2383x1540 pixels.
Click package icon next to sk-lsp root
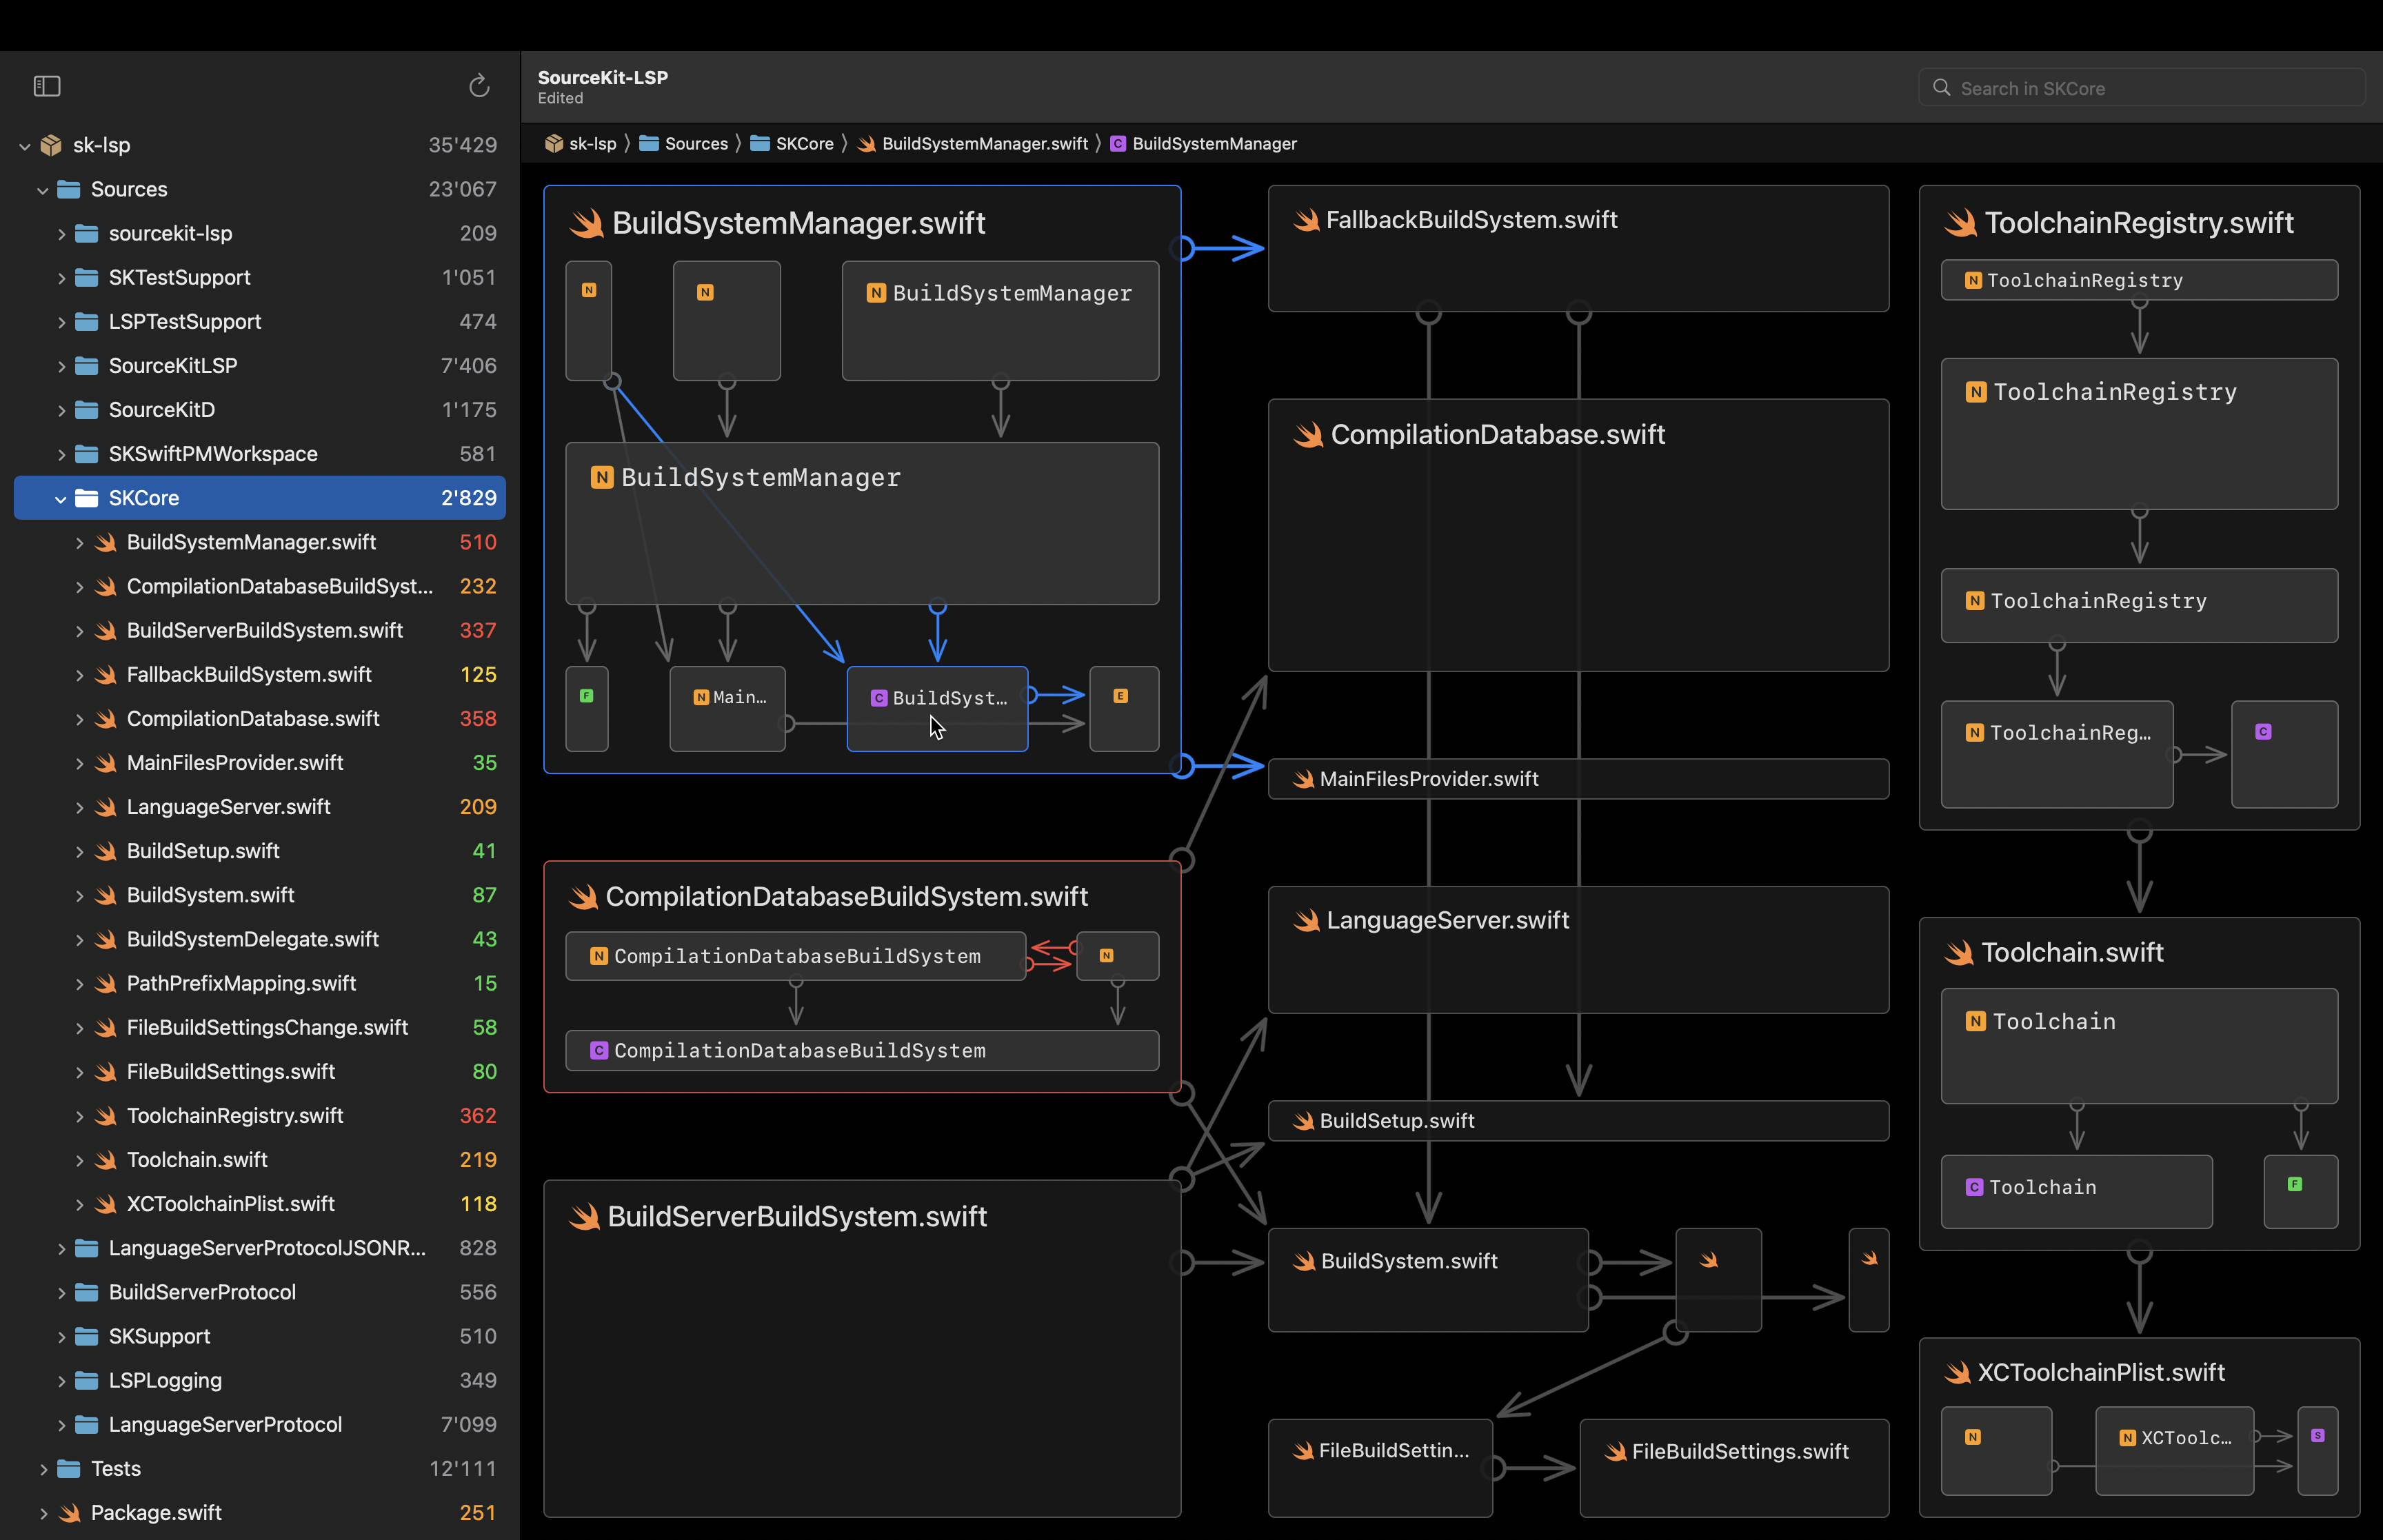point(51,146)
